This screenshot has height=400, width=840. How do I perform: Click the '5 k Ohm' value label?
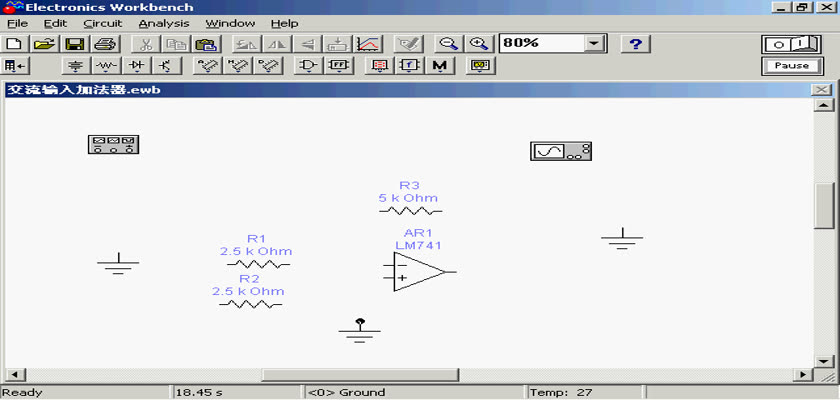[408, 198]
